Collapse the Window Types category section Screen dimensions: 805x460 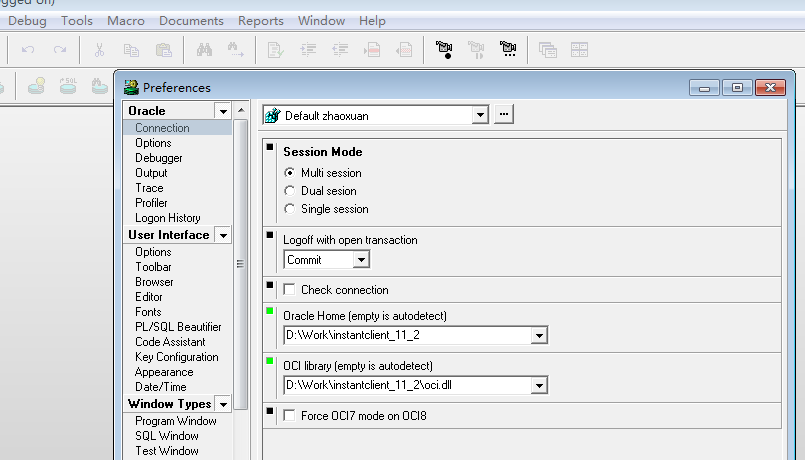click(x=223, y=404)
